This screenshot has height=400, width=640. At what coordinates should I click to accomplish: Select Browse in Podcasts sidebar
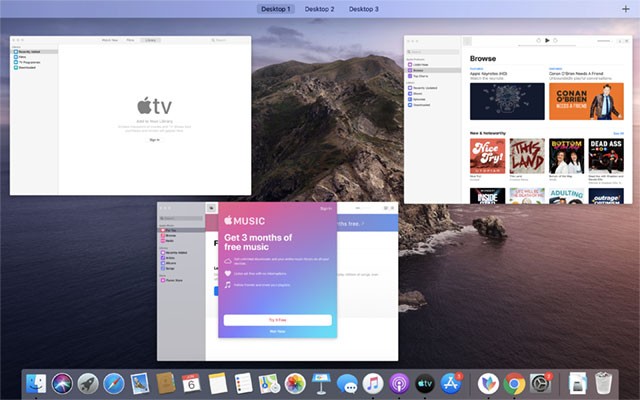434,70
